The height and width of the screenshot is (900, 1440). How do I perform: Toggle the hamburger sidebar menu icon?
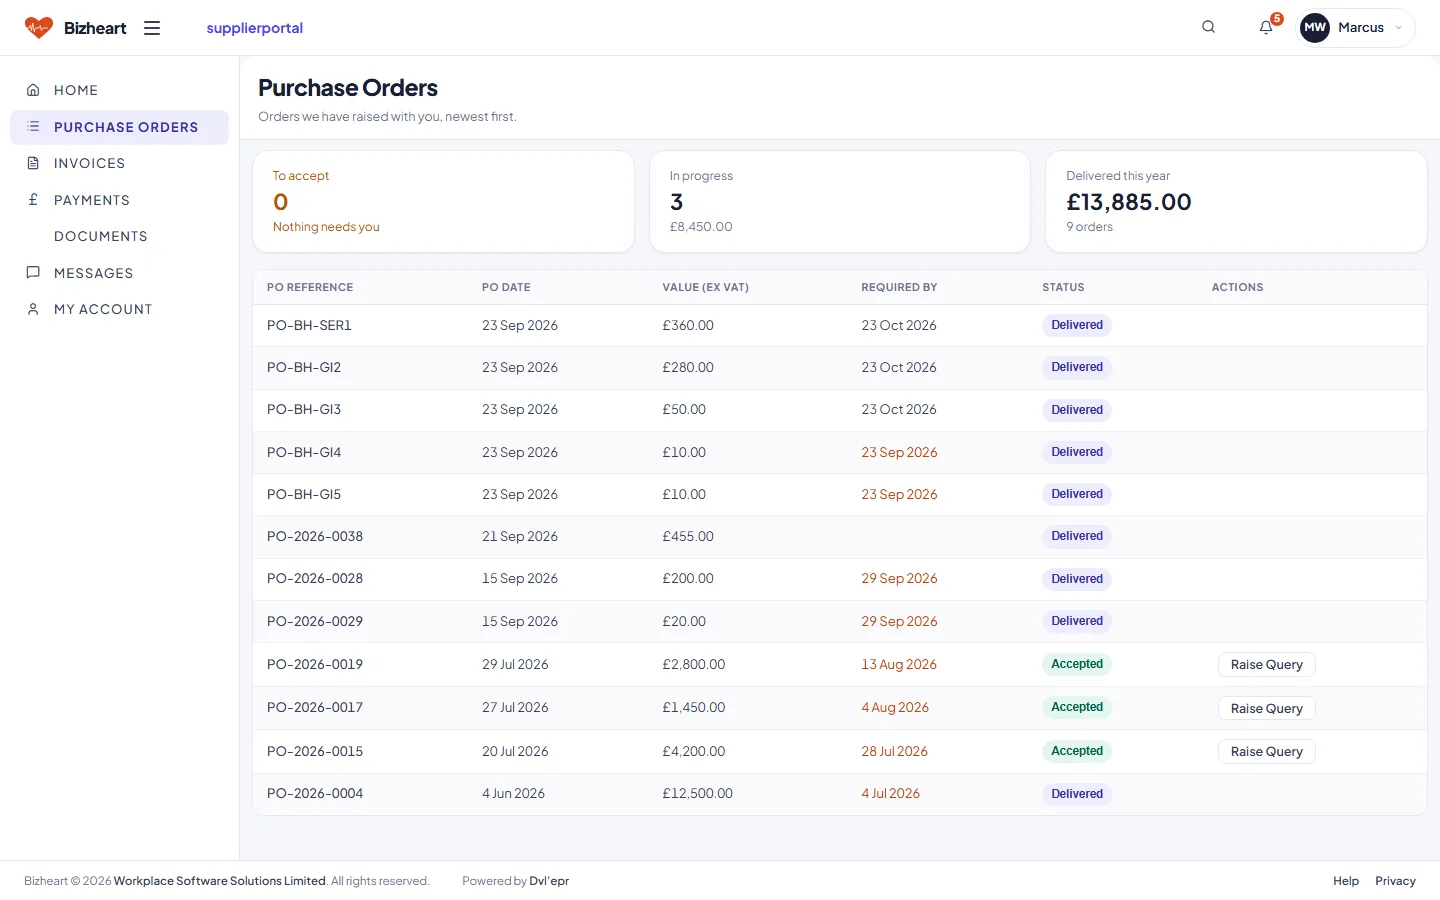coord(152,28)
